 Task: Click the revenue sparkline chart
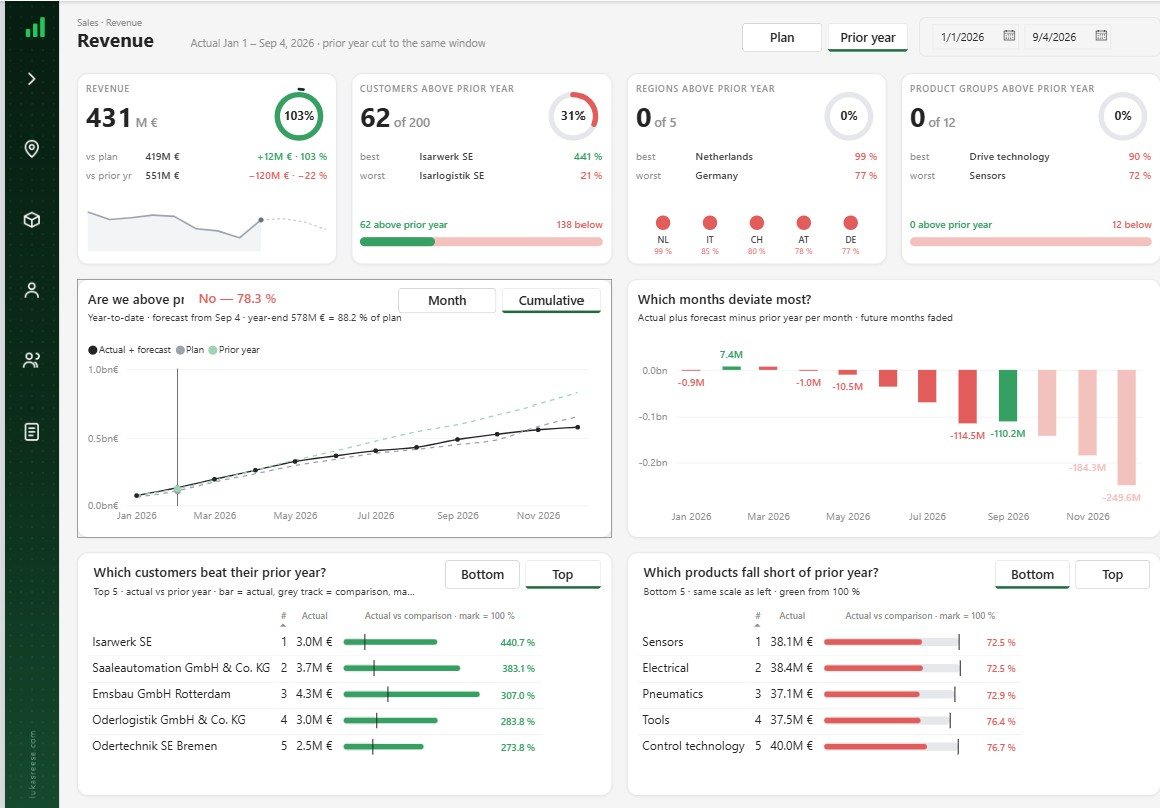coord(207,230)
